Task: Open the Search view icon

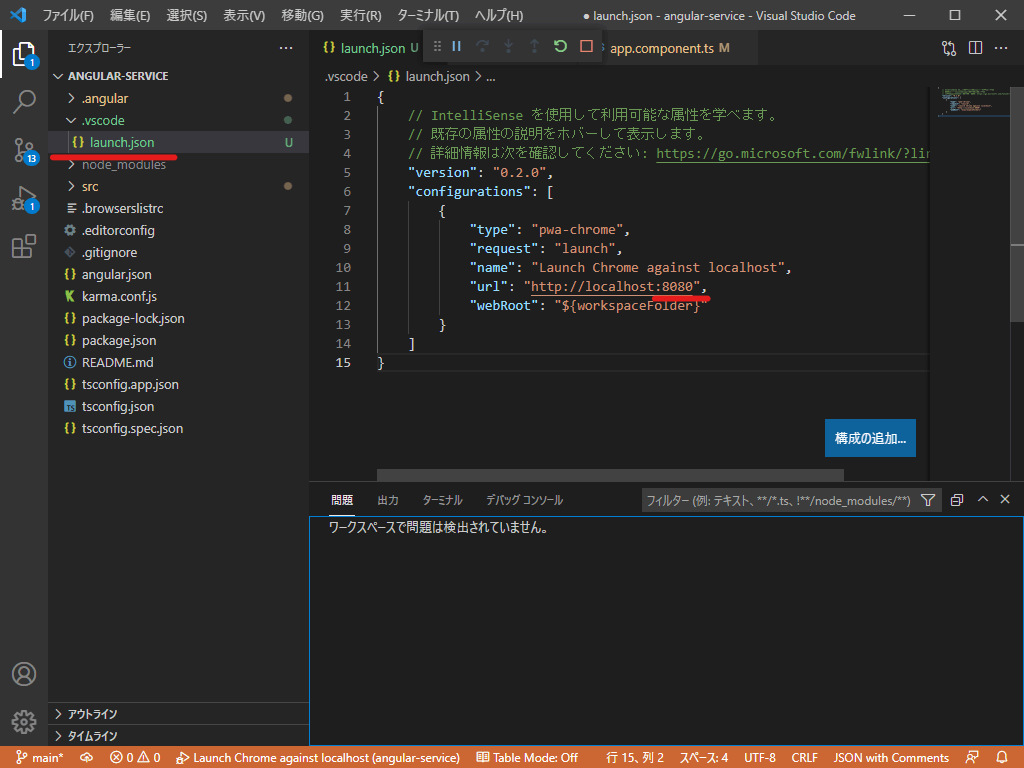Action: click(24, 102)
